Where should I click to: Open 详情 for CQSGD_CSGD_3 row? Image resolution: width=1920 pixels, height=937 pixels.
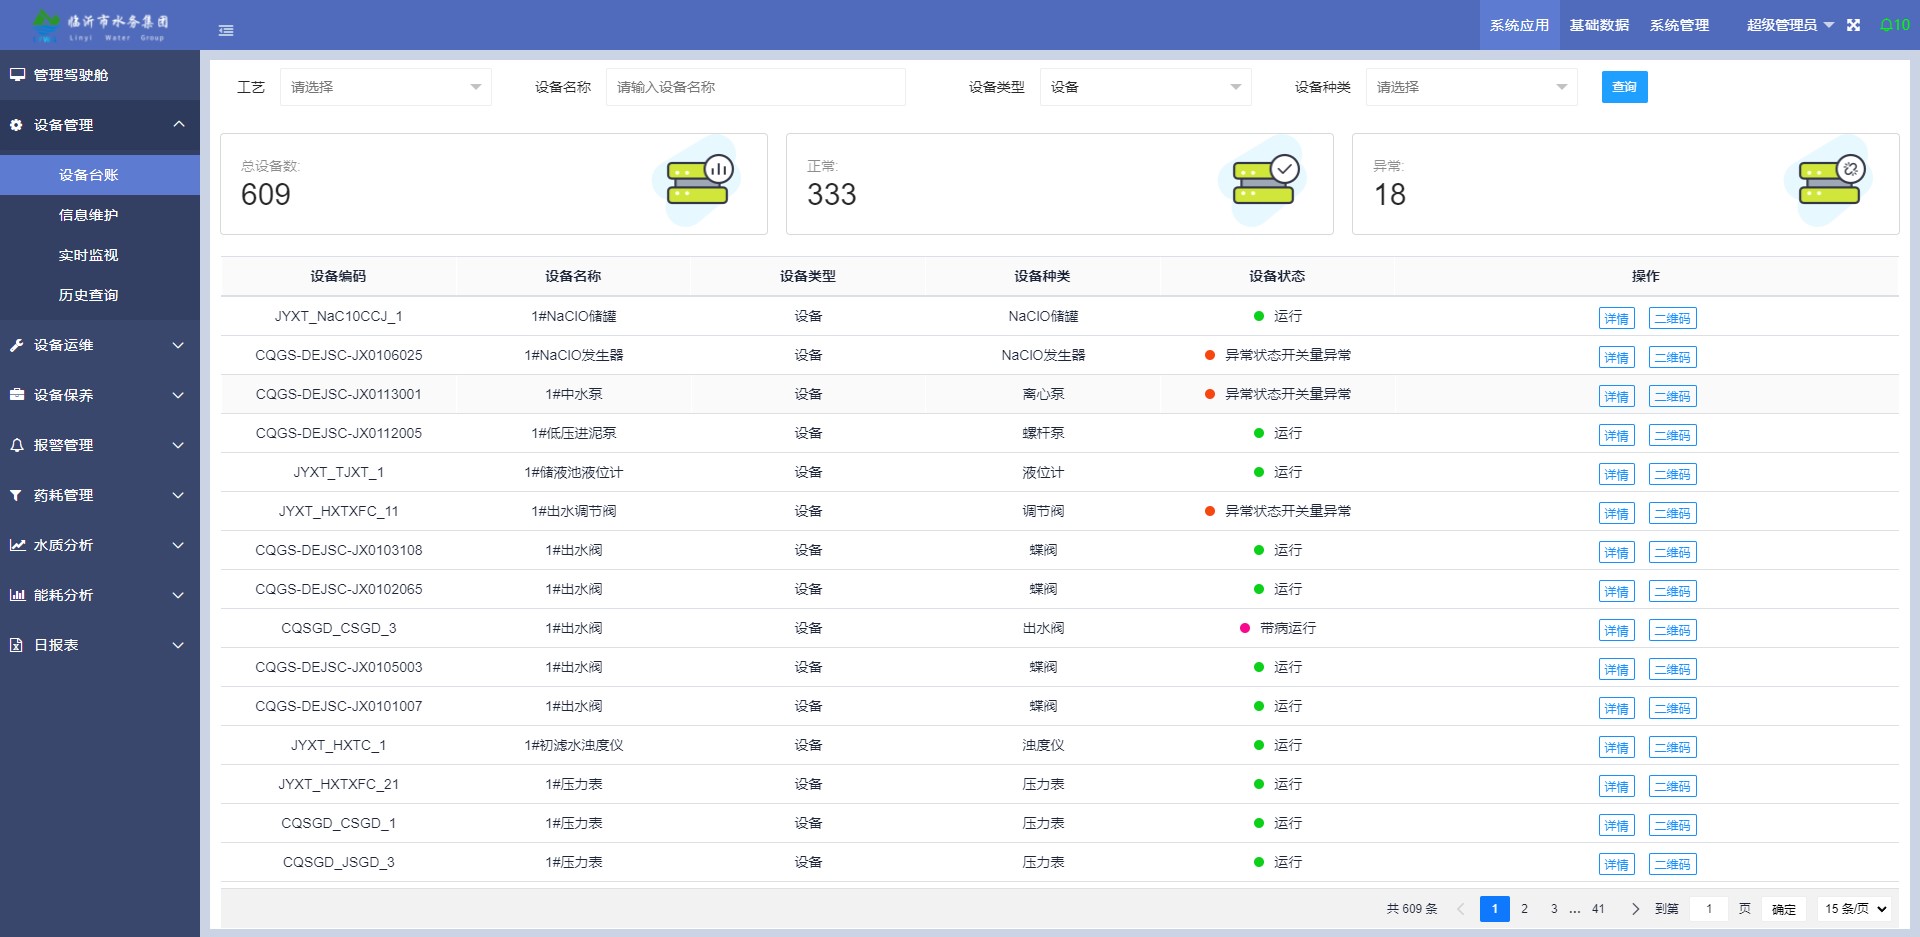click(1616, 630)
